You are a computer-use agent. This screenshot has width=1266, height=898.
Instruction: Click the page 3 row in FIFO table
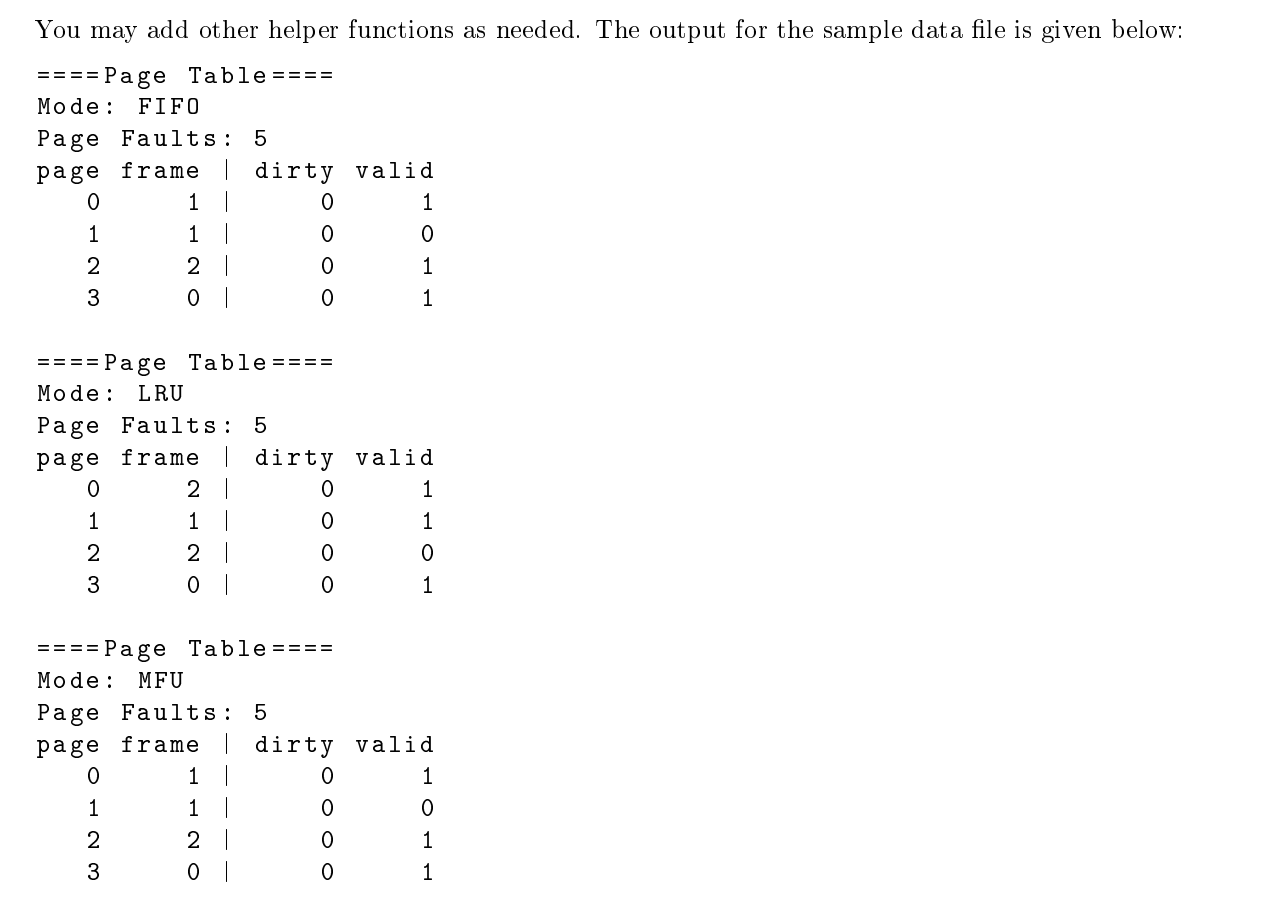(260, 298)
